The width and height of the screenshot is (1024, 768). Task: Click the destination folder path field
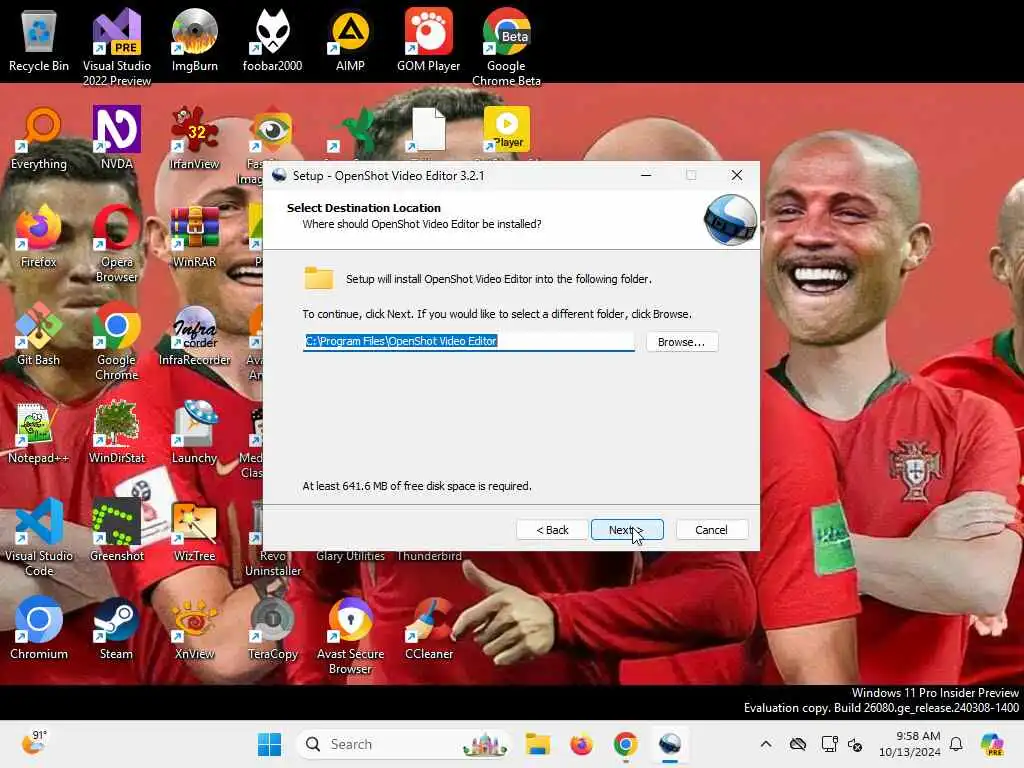pos(468,342)
